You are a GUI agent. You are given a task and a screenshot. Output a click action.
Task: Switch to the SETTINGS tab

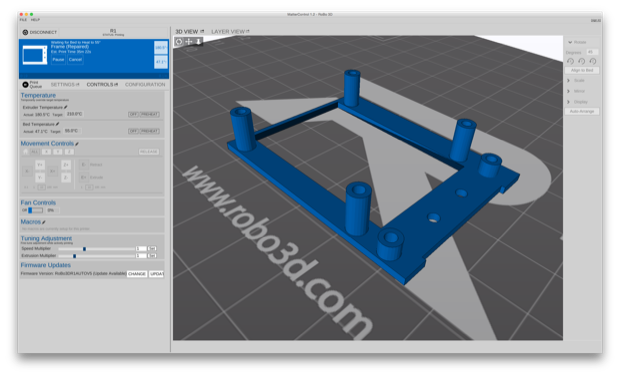(65, 85)
